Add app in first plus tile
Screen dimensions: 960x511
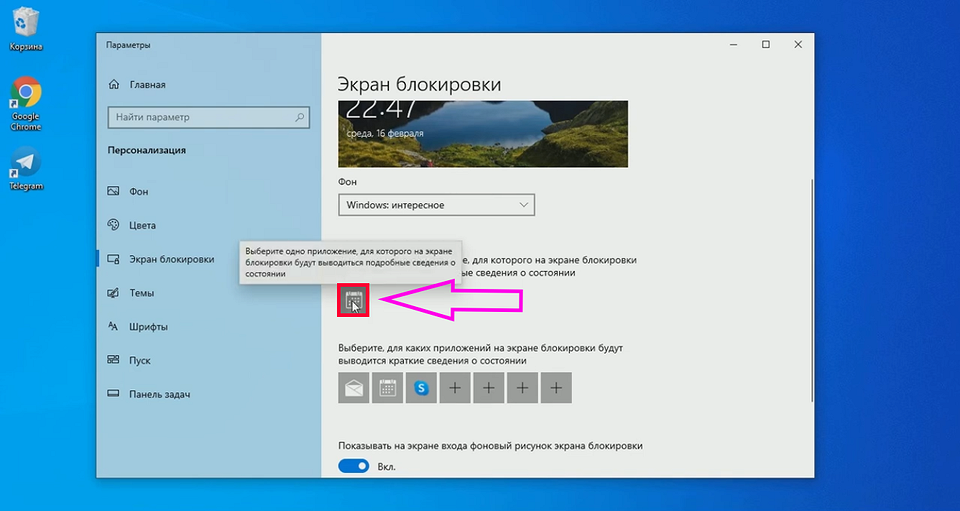tap(455, 388)
